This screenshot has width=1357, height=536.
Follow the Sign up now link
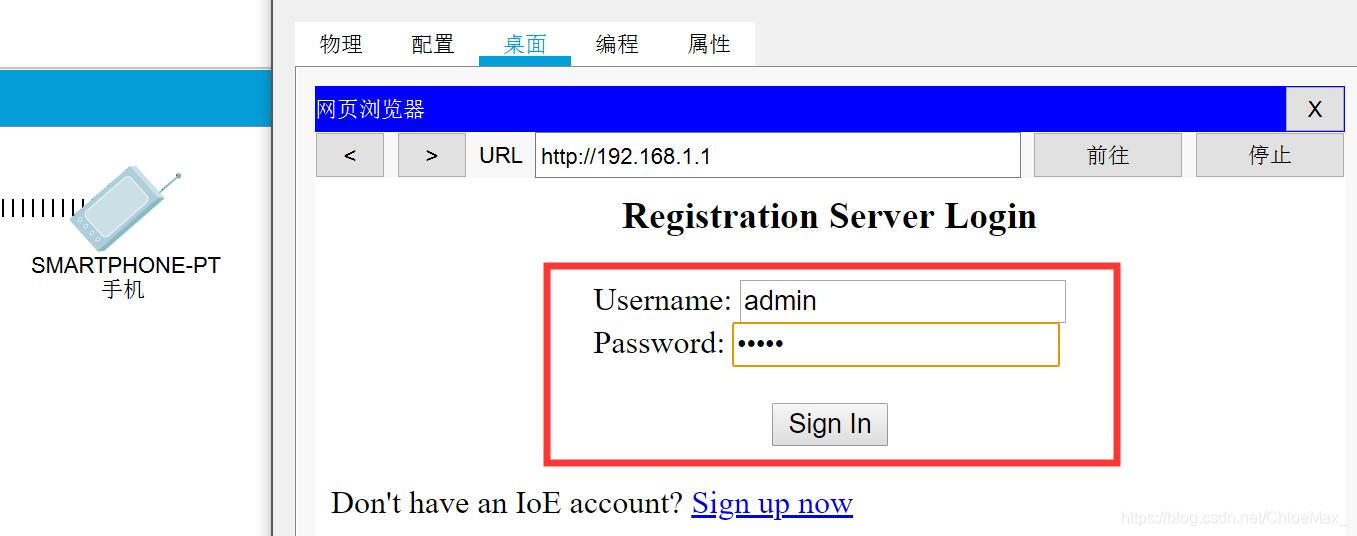(x=772, y=503)
